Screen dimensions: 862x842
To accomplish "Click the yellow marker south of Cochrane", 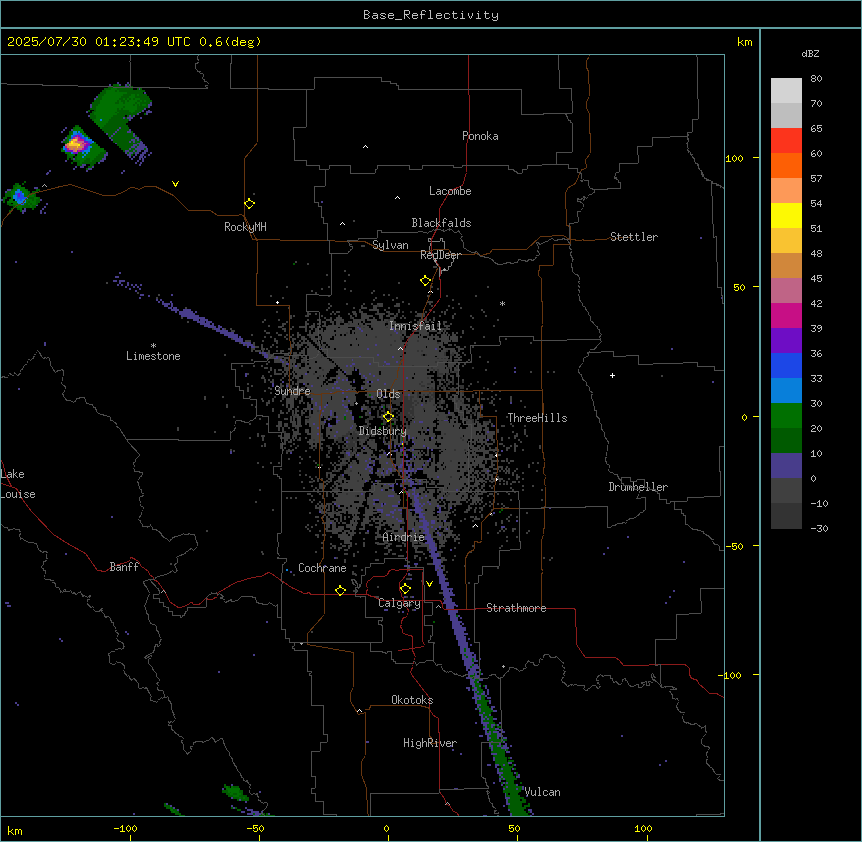I will 340,590.
